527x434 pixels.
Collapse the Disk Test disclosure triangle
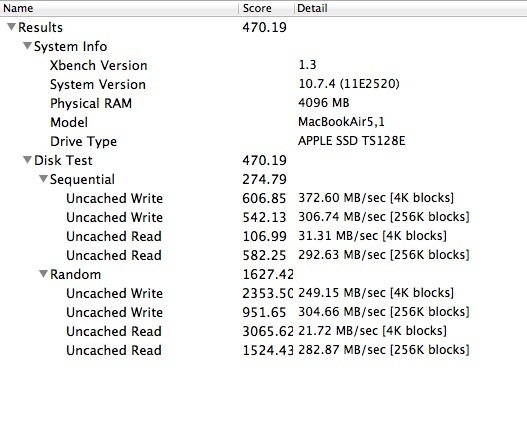[28, 160]
